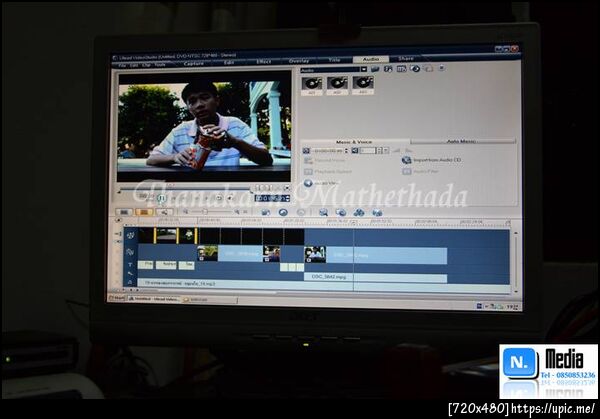Click the repeat playback button
Viewport: 600px width, 419px height.
[219, 198]
